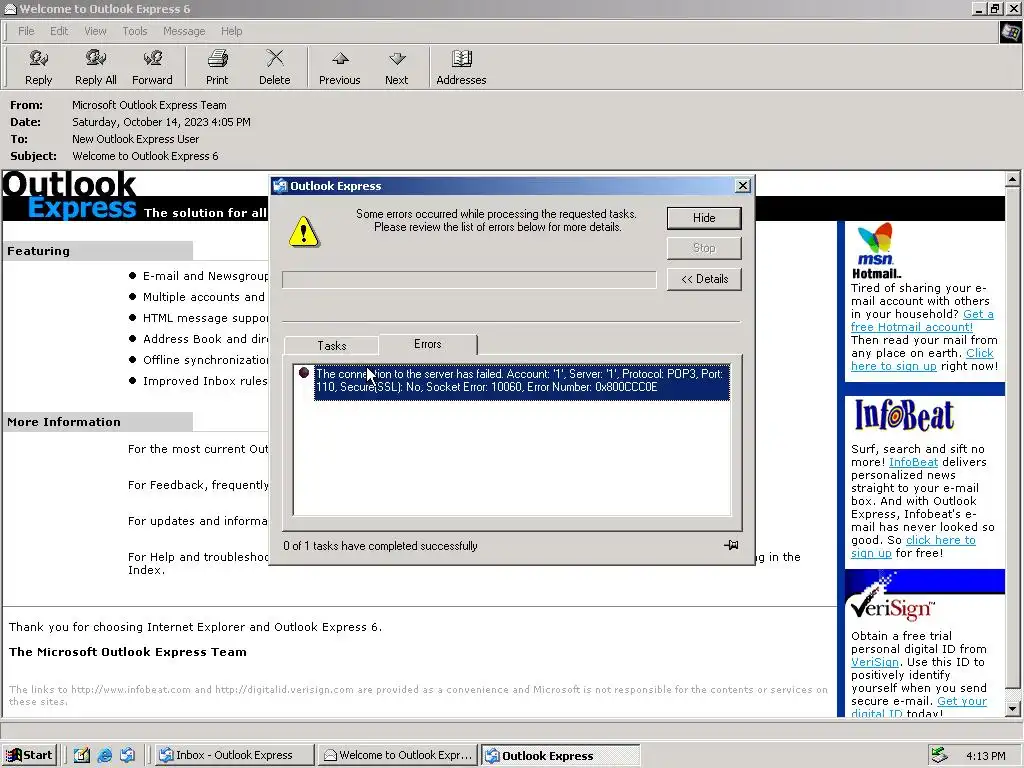The height and width of the screenshot is (768, 1024).
Task: Click the yellow warning icon in dialog
Action: click(x=304, y=232)
